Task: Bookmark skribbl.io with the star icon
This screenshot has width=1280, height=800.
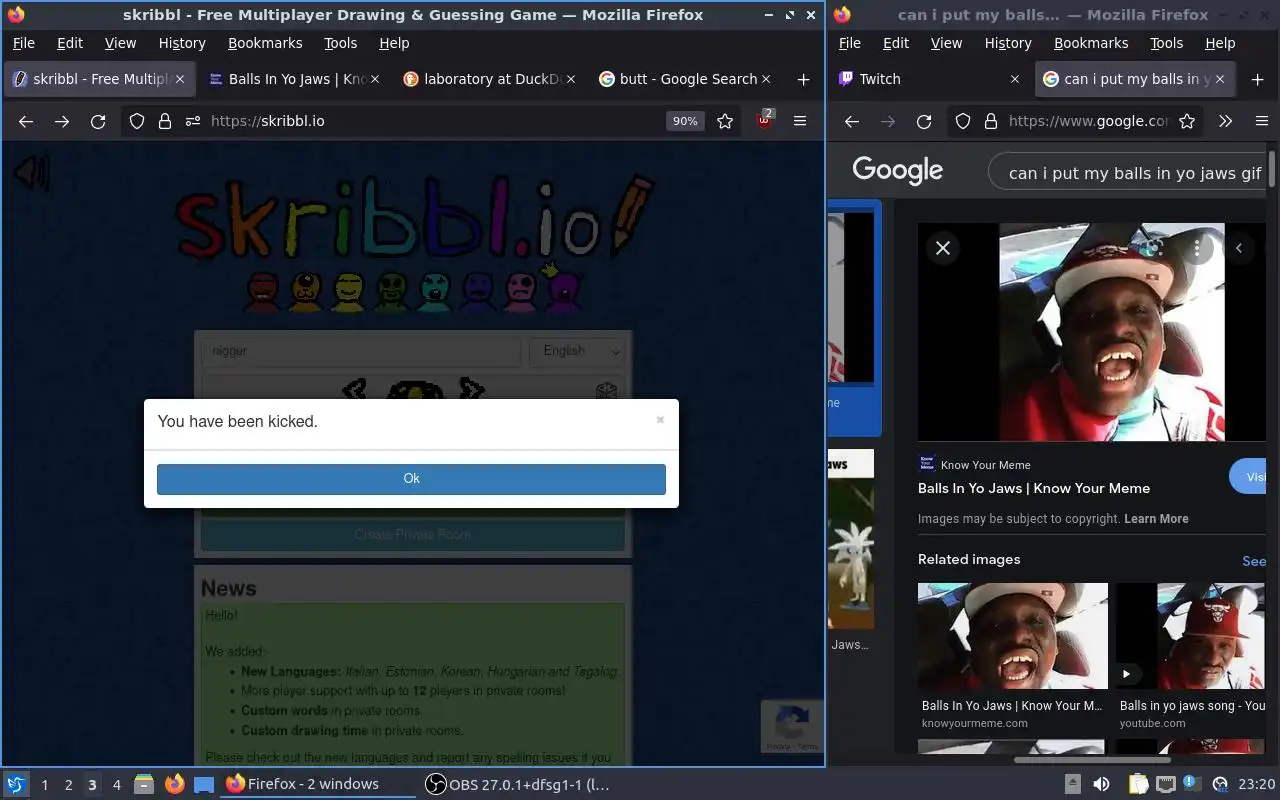Action: (725, 121)
